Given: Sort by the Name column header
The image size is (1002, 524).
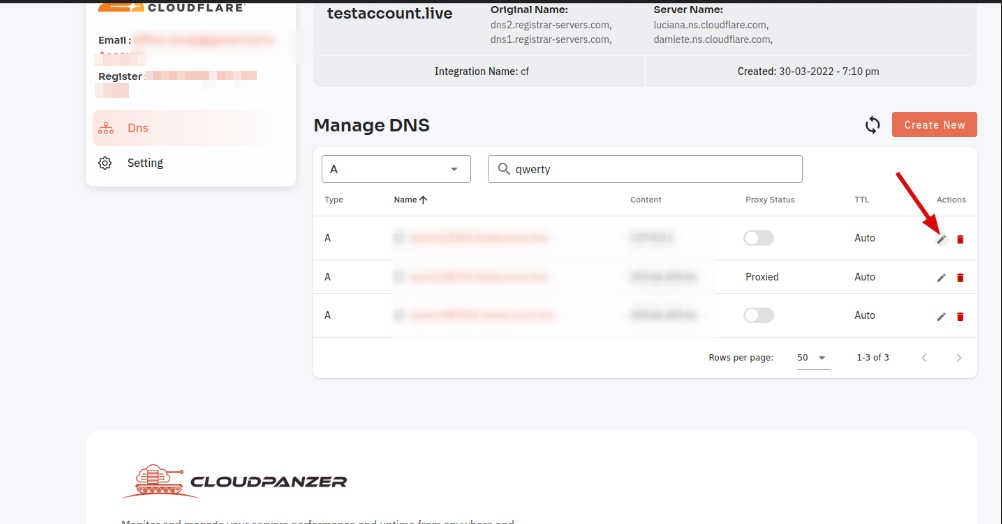Looking at the screenshot, I should [405, 199].
